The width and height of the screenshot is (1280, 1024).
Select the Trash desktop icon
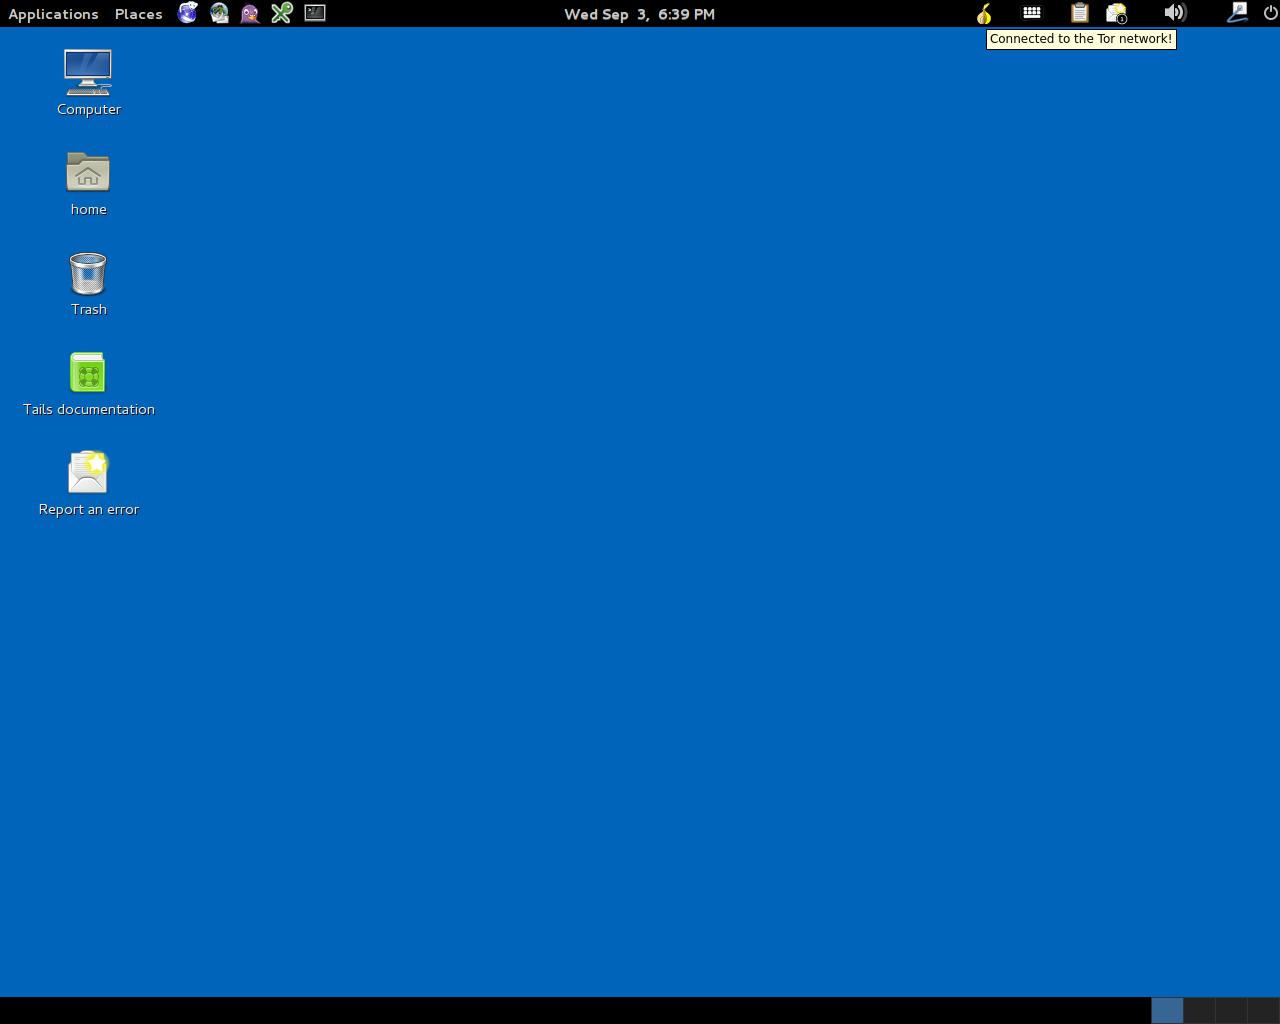[x=88, y=283]
